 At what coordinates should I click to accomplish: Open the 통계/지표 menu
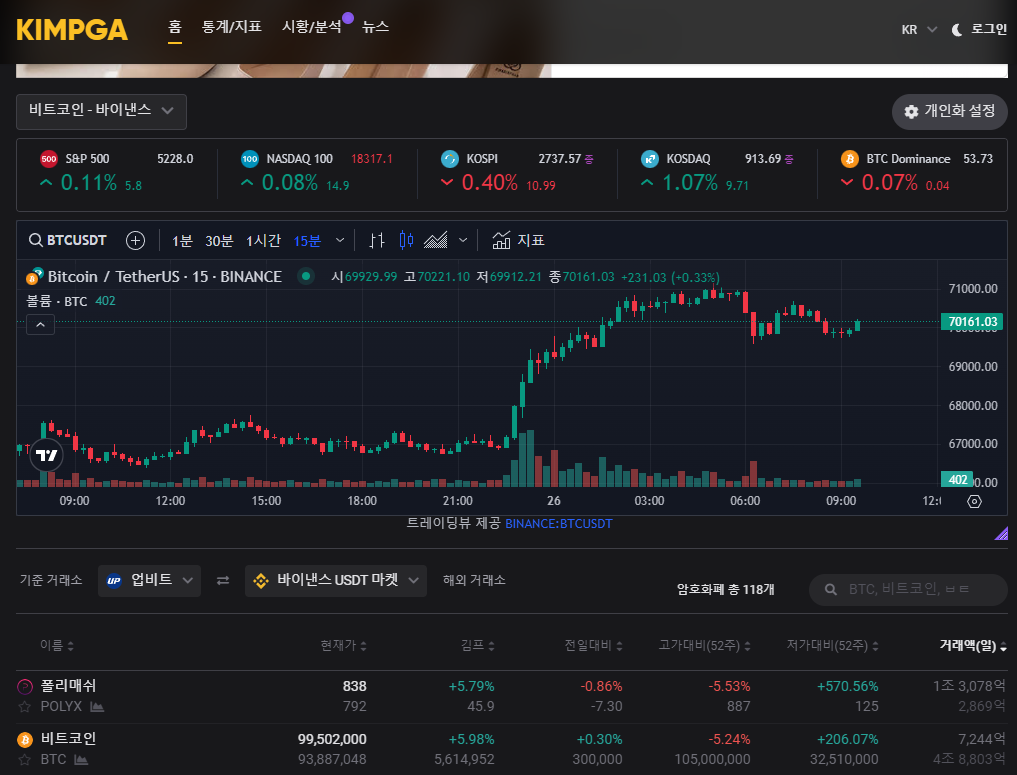coord(232,27)
